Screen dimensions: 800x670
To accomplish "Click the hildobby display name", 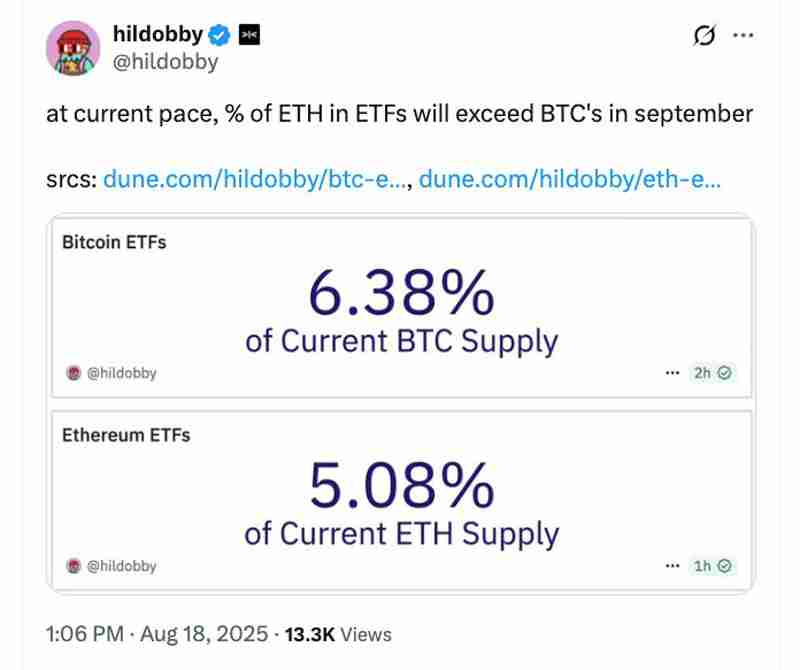I will (x=161, y=33).
